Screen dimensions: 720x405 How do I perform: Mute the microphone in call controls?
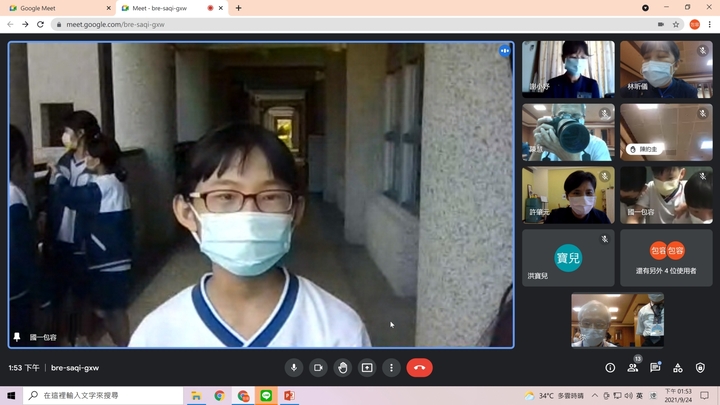(x=294, y=367)
